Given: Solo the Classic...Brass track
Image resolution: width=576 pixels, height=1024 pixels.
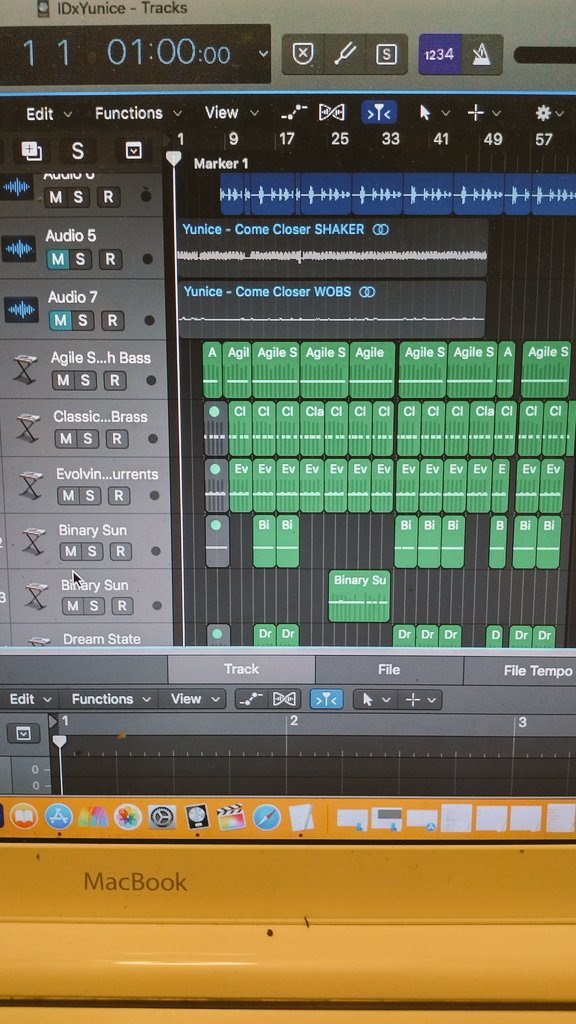Looking at the screenshot, I should (x=87, y=439).
